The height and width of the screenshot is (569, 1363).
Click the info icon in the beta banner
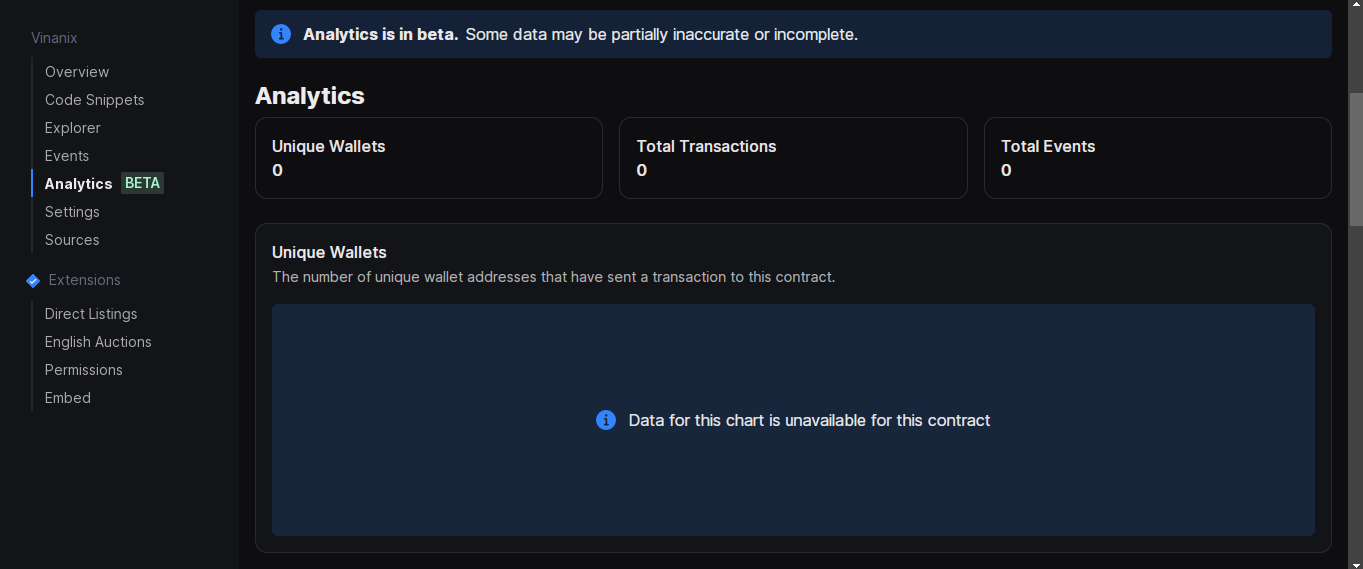pyautogui.click(x=281, y=34)
